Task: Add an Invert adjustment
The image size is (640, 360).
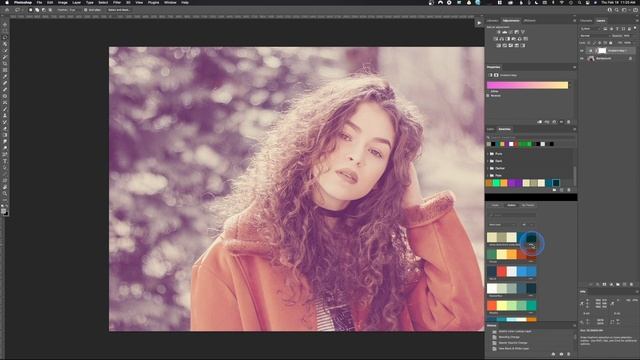Action: [499, 45]
